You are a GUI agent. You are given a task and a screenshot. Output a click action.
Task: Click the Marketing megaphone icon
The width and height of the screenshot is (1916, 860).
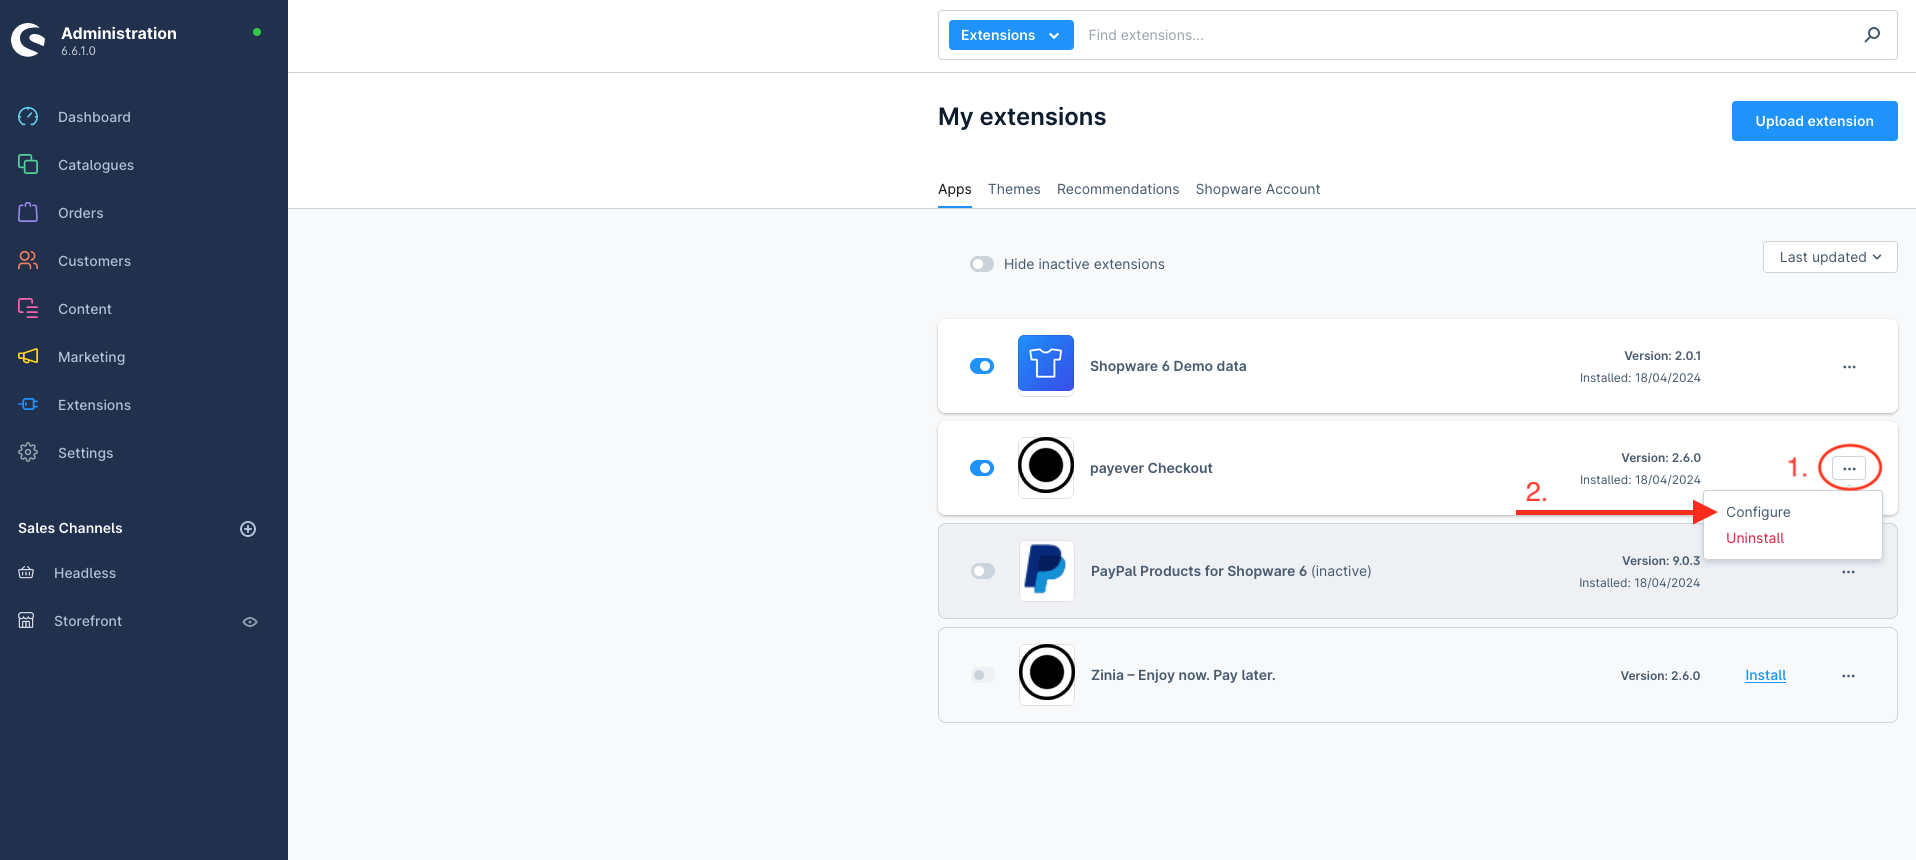(28, 357)
